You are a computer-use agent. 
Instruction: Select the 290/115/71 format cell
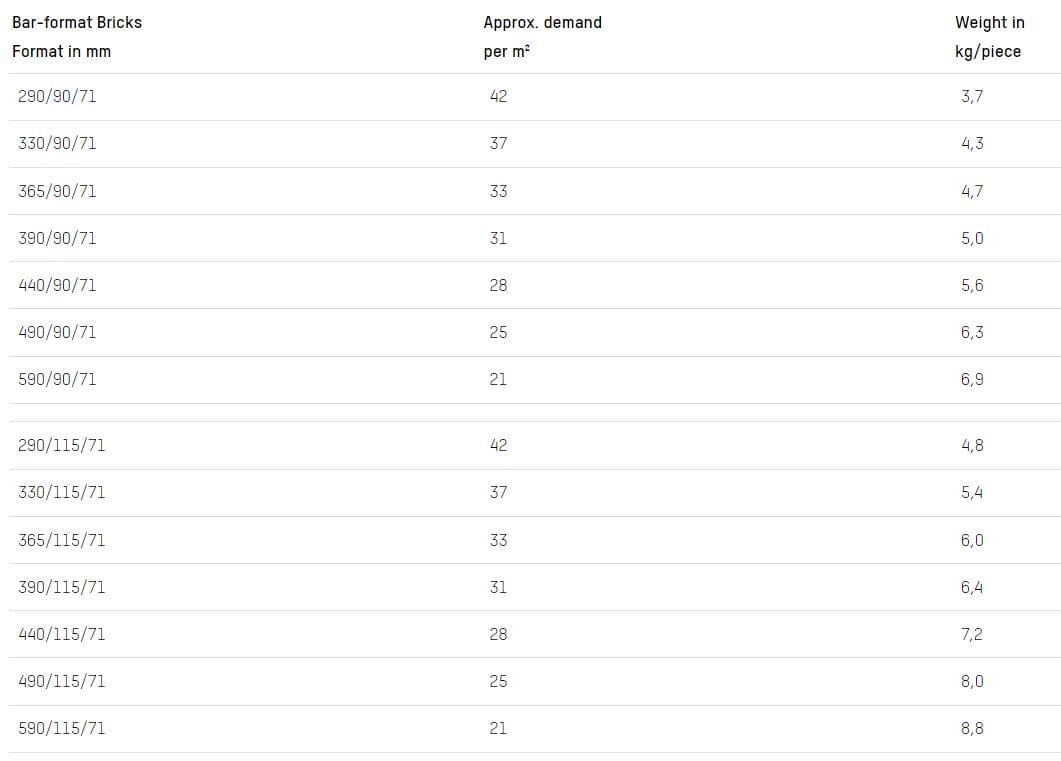click(61, 445)
